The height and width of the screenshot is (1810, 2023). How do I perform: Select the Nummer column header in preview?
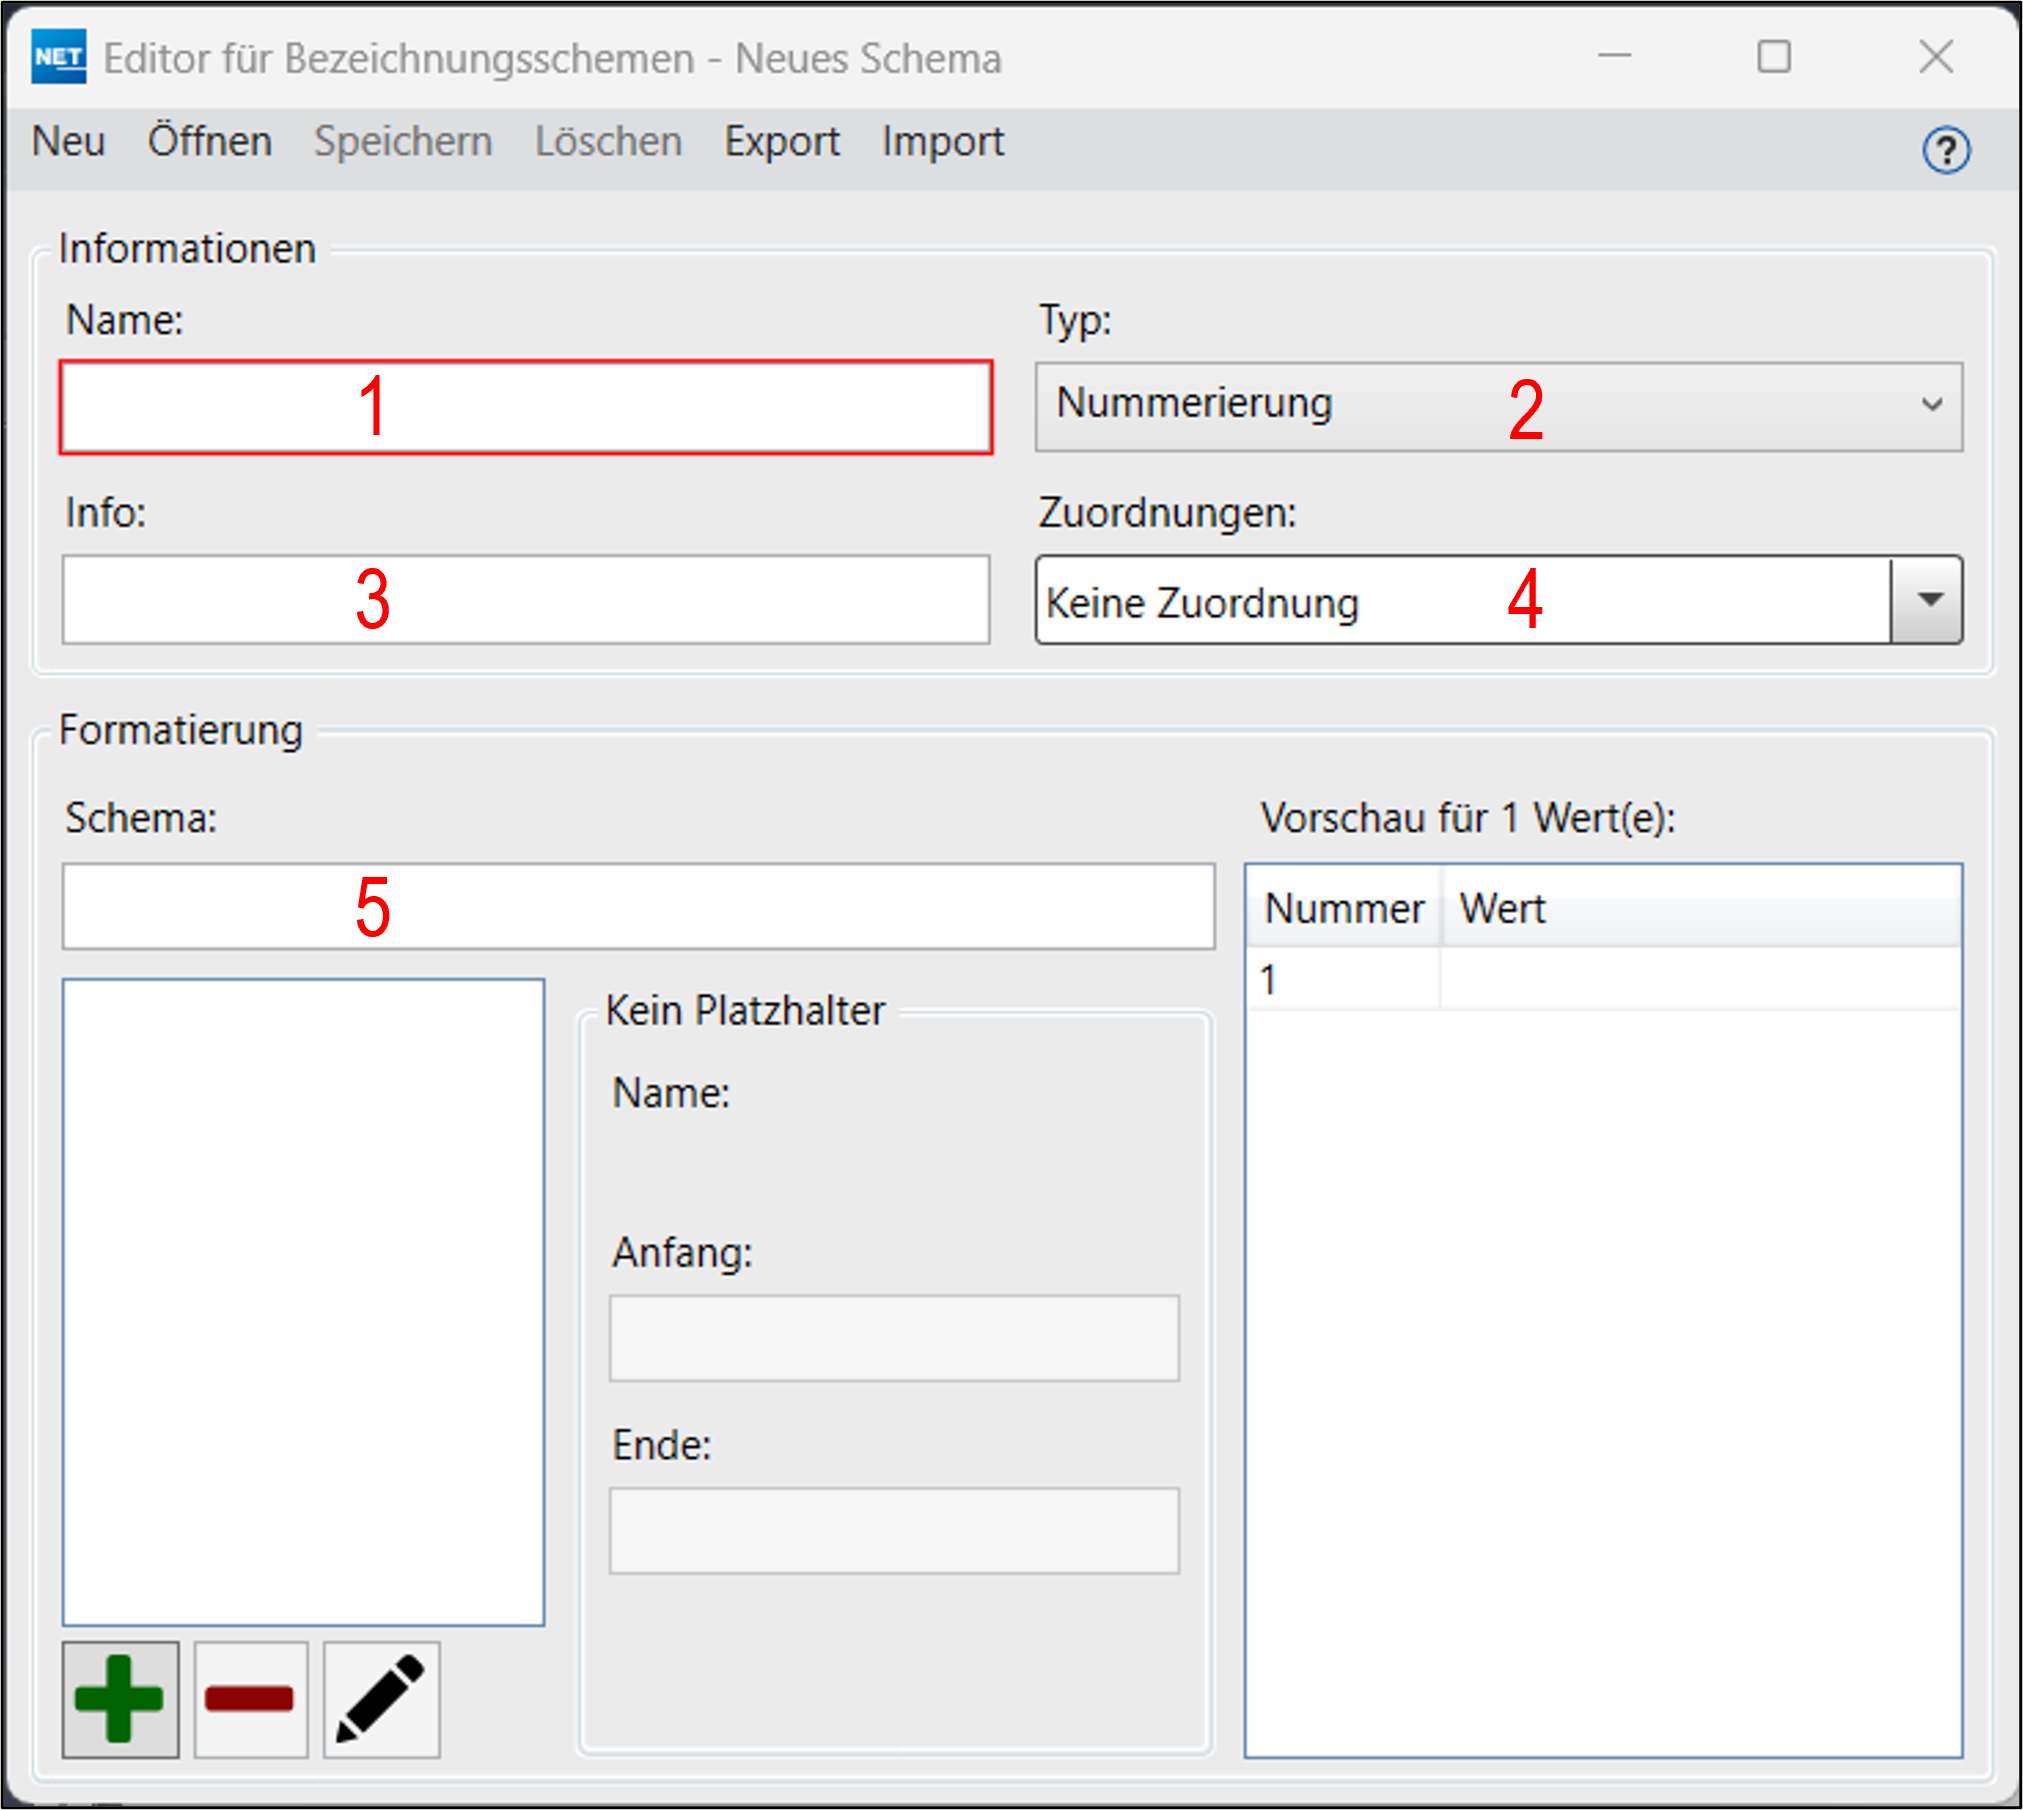pyautogui.click(x=1343, y=908)
